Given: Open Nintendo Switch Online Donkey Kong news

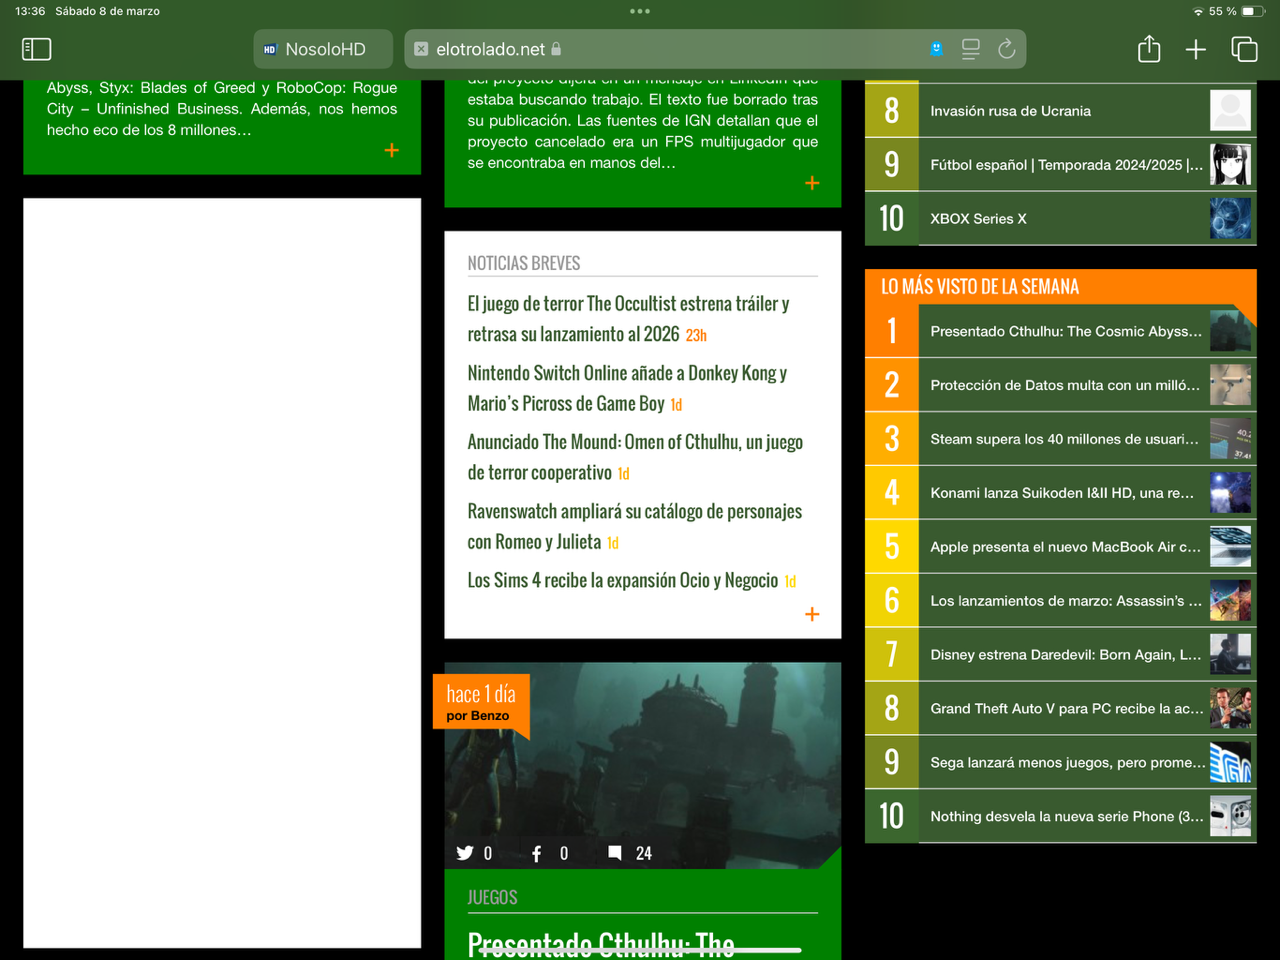Looking at the screenshot, I should click(627, 388).
